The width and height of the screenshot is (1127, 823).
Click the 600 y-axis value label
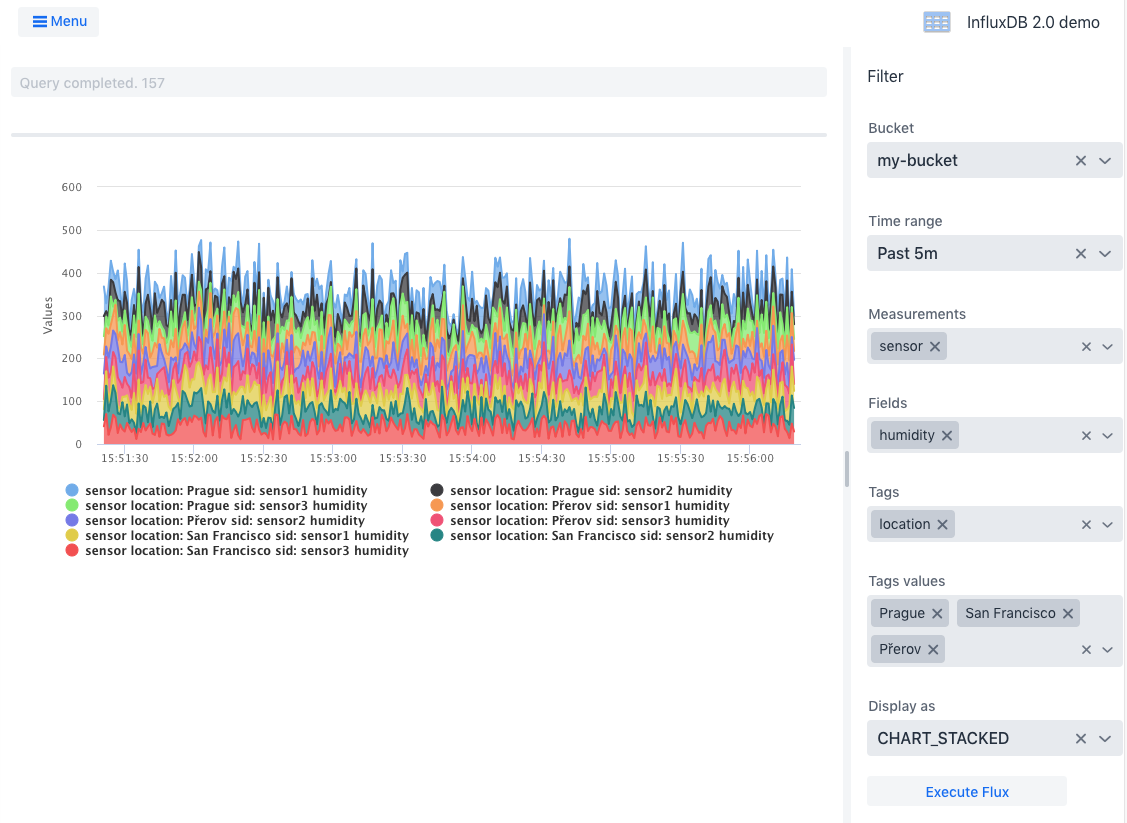coord(72,187)
